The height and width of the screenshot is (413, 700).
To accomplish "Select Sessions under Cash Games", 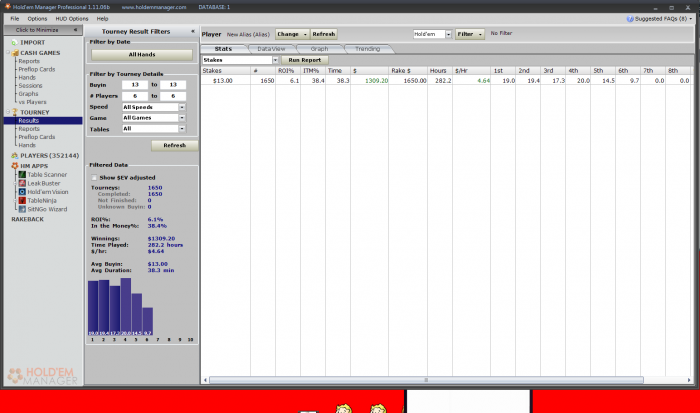I will [30, 86].
